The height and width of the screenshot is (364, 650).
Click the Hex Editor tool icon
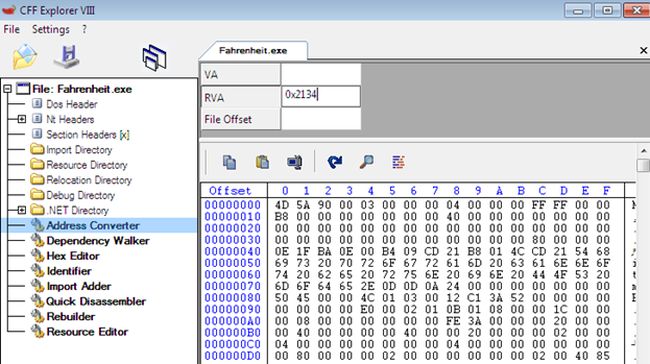(x=38, y=256)
